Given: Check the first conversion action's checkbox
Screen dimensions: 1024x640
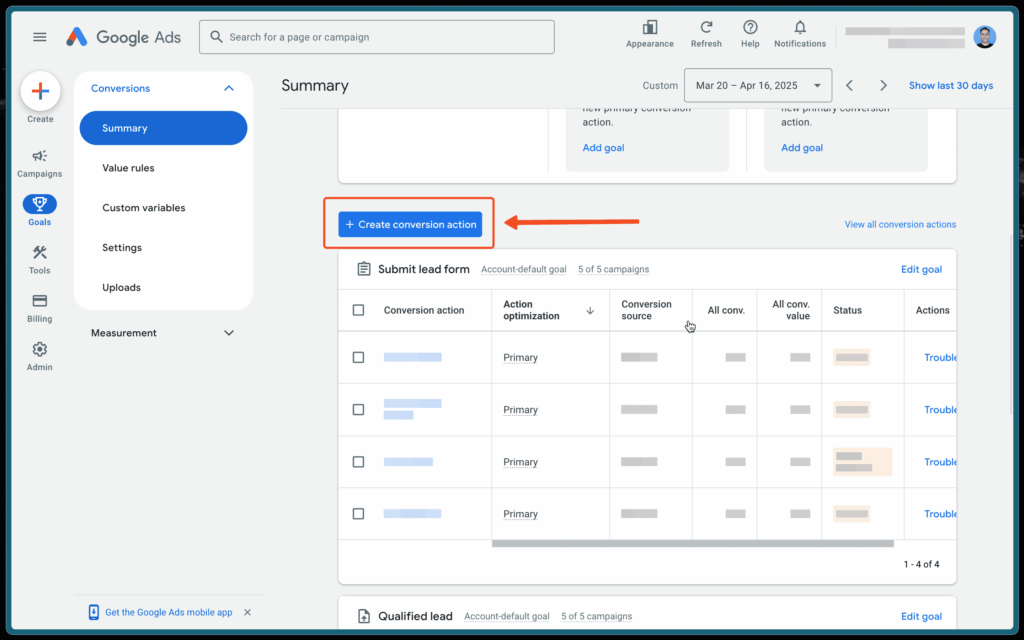Looking at the screenshot, I should [x=357, y=357].
